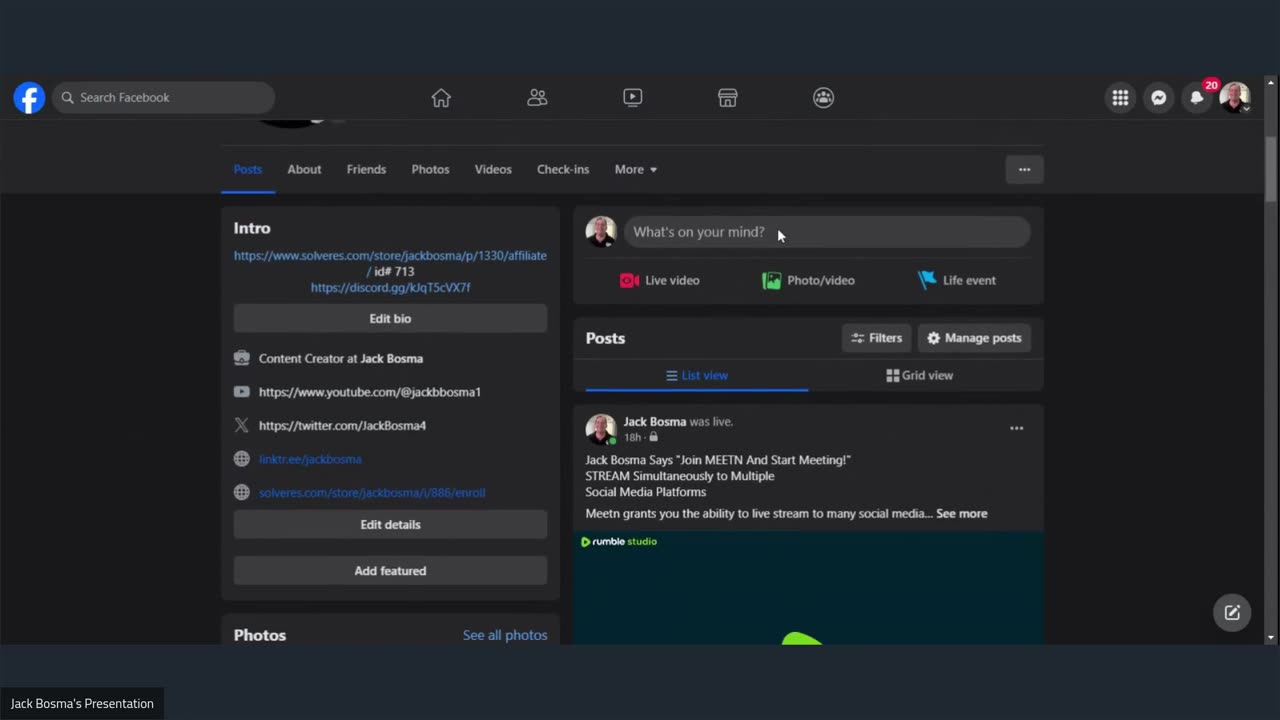This screenshot has height=720, width=1280.
Task: Open the linktr.ee/jackbosma link
Action: coord(310,459)
